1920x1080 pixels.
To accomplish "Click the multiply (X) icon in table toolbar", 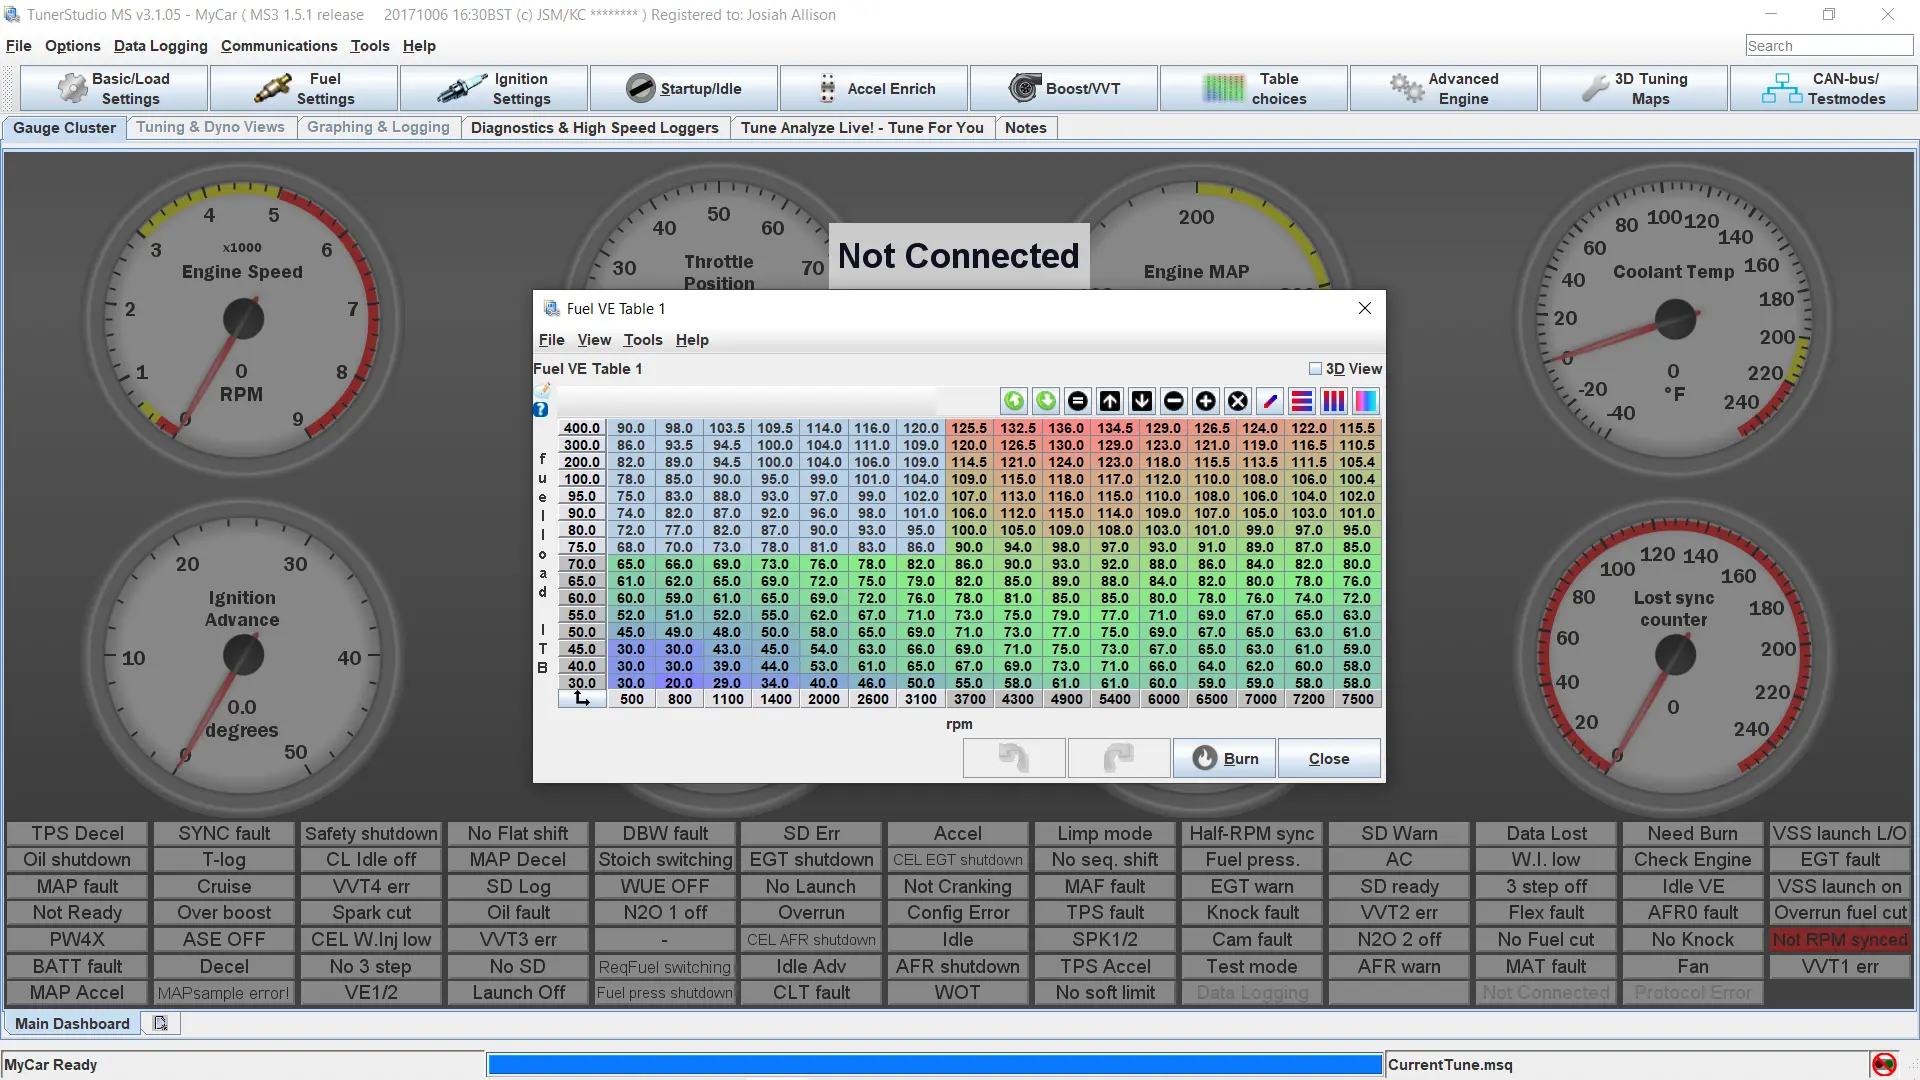I will [1238, 401].
